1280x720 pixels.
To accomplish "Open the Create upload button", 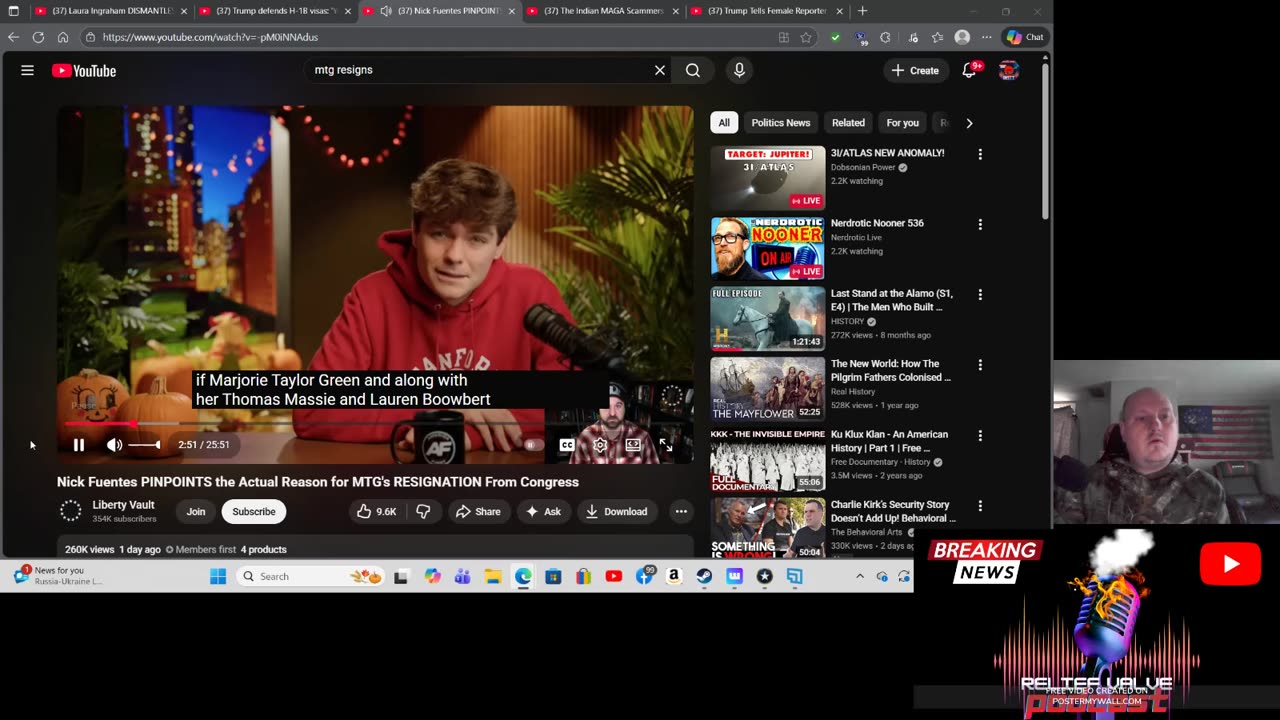I will point(915,71).
